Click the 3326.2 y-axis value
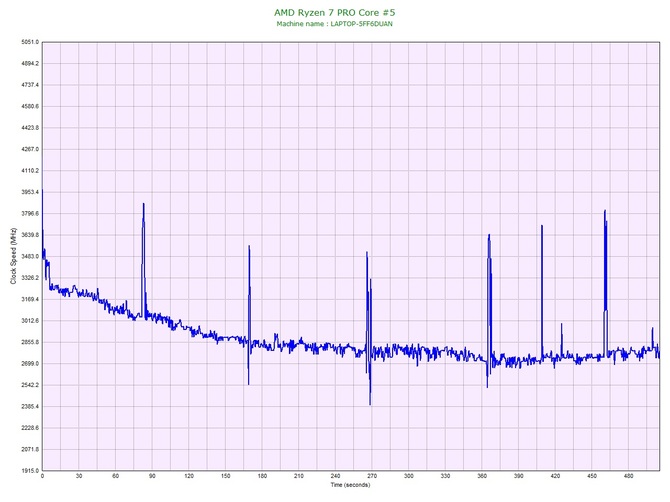 click(x=30, y=278)
